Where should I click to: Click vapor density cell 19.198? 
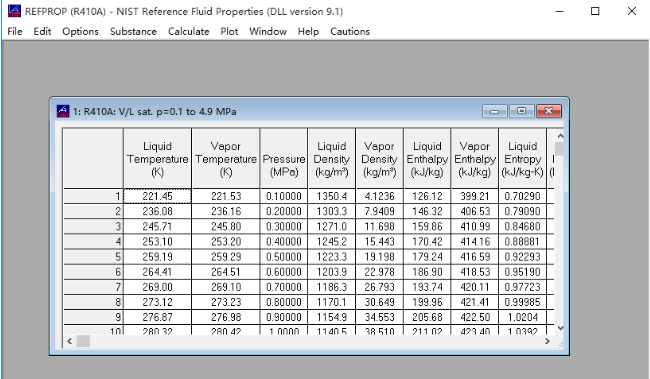[379, 257]
